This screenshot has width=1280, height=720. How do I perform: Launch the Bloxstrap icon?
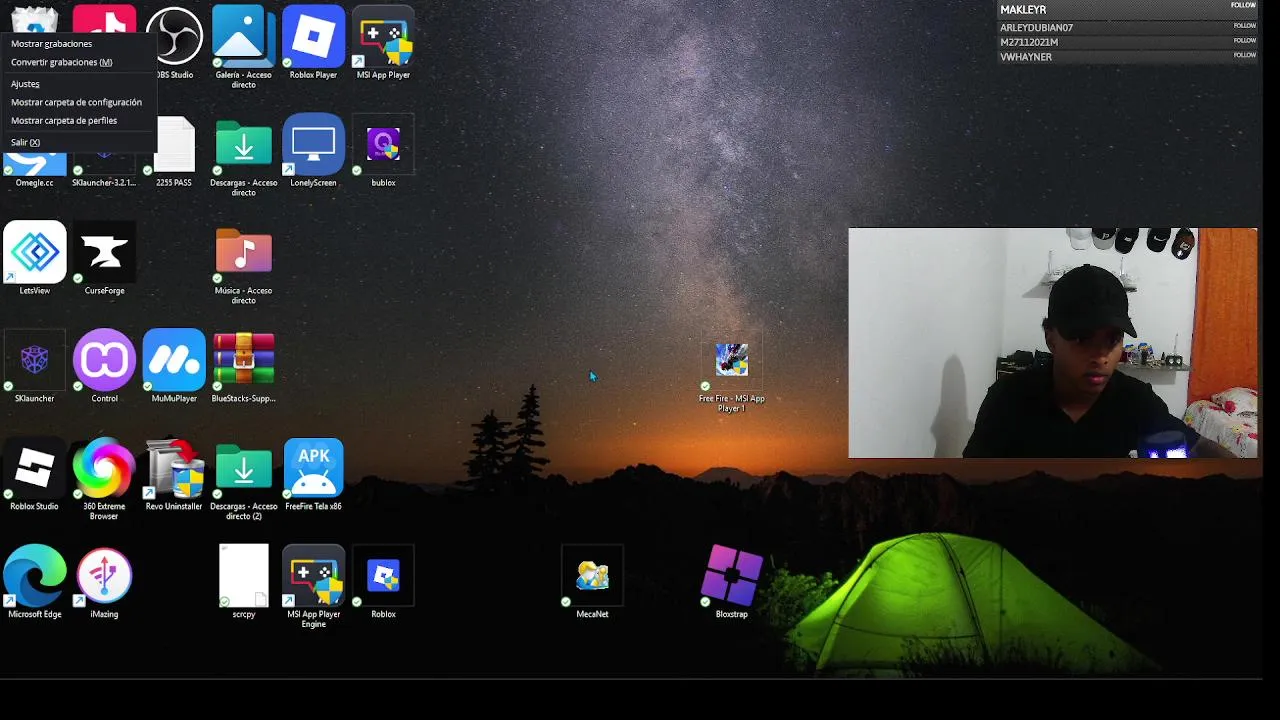(x=731, y=577)
